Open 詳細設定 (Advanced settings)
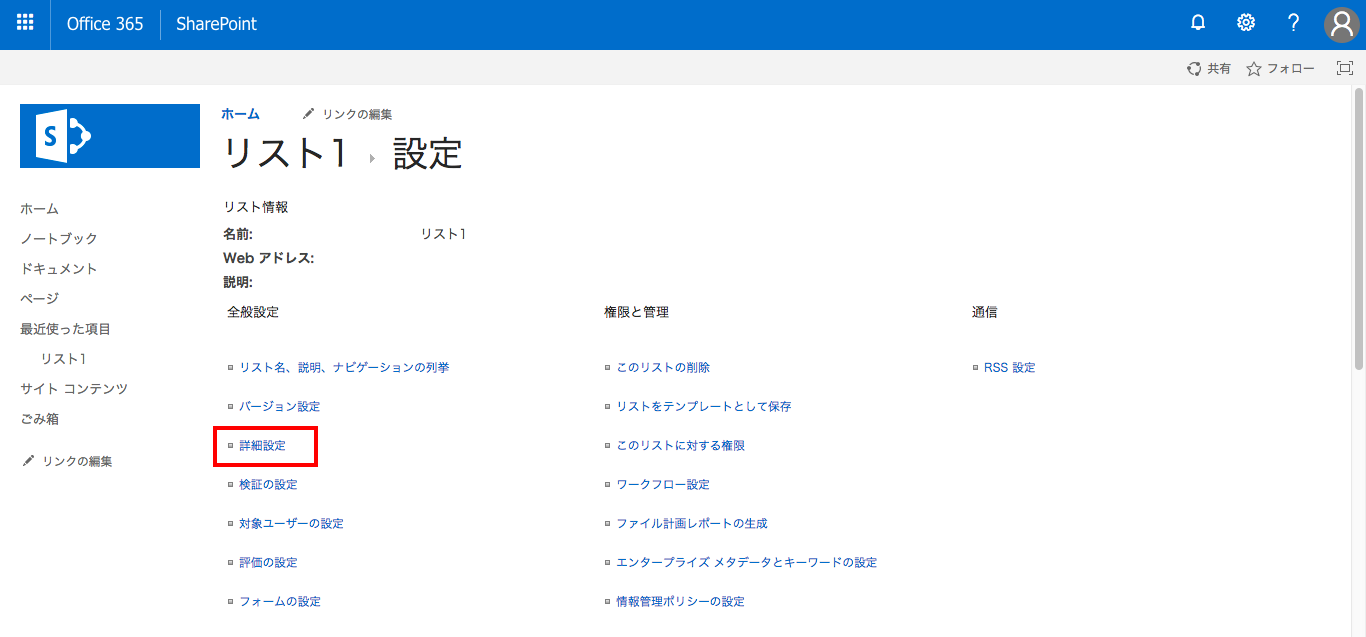1366x637 pixels. tap(264, 445)
